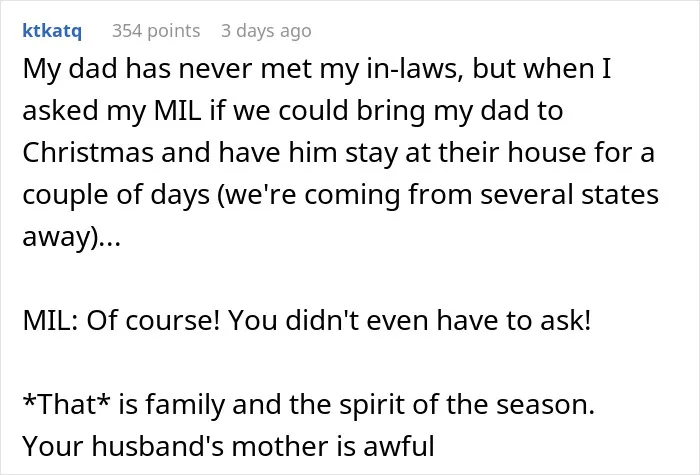Click the line Your husband's mother is awful
The width and height of the screenshot is (700, 475).
tap(228, 446)
